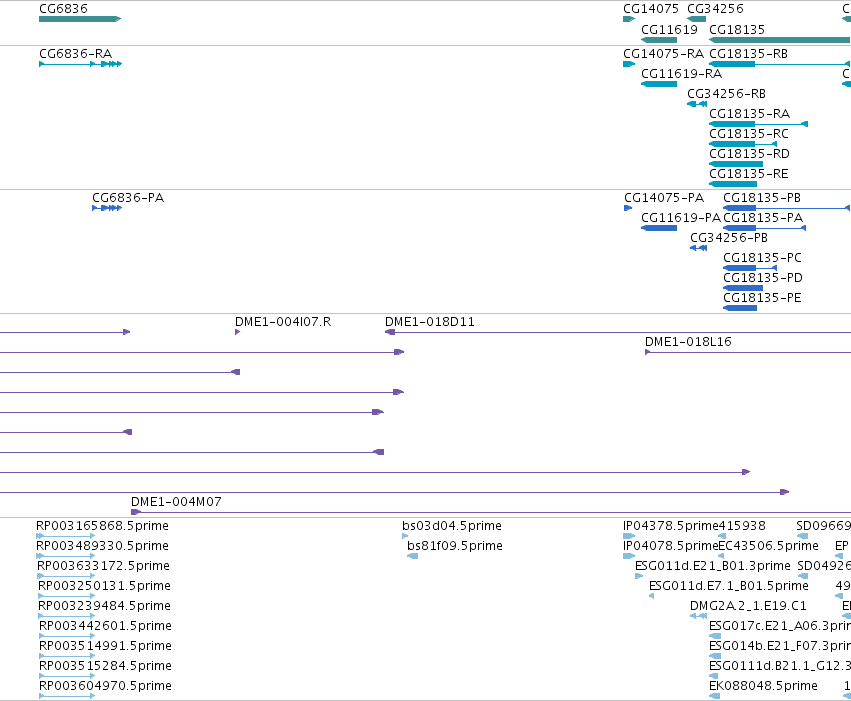Click the RP003633172.5prime EST label
This screenshot has height=701, width=851.
[103, 566]
